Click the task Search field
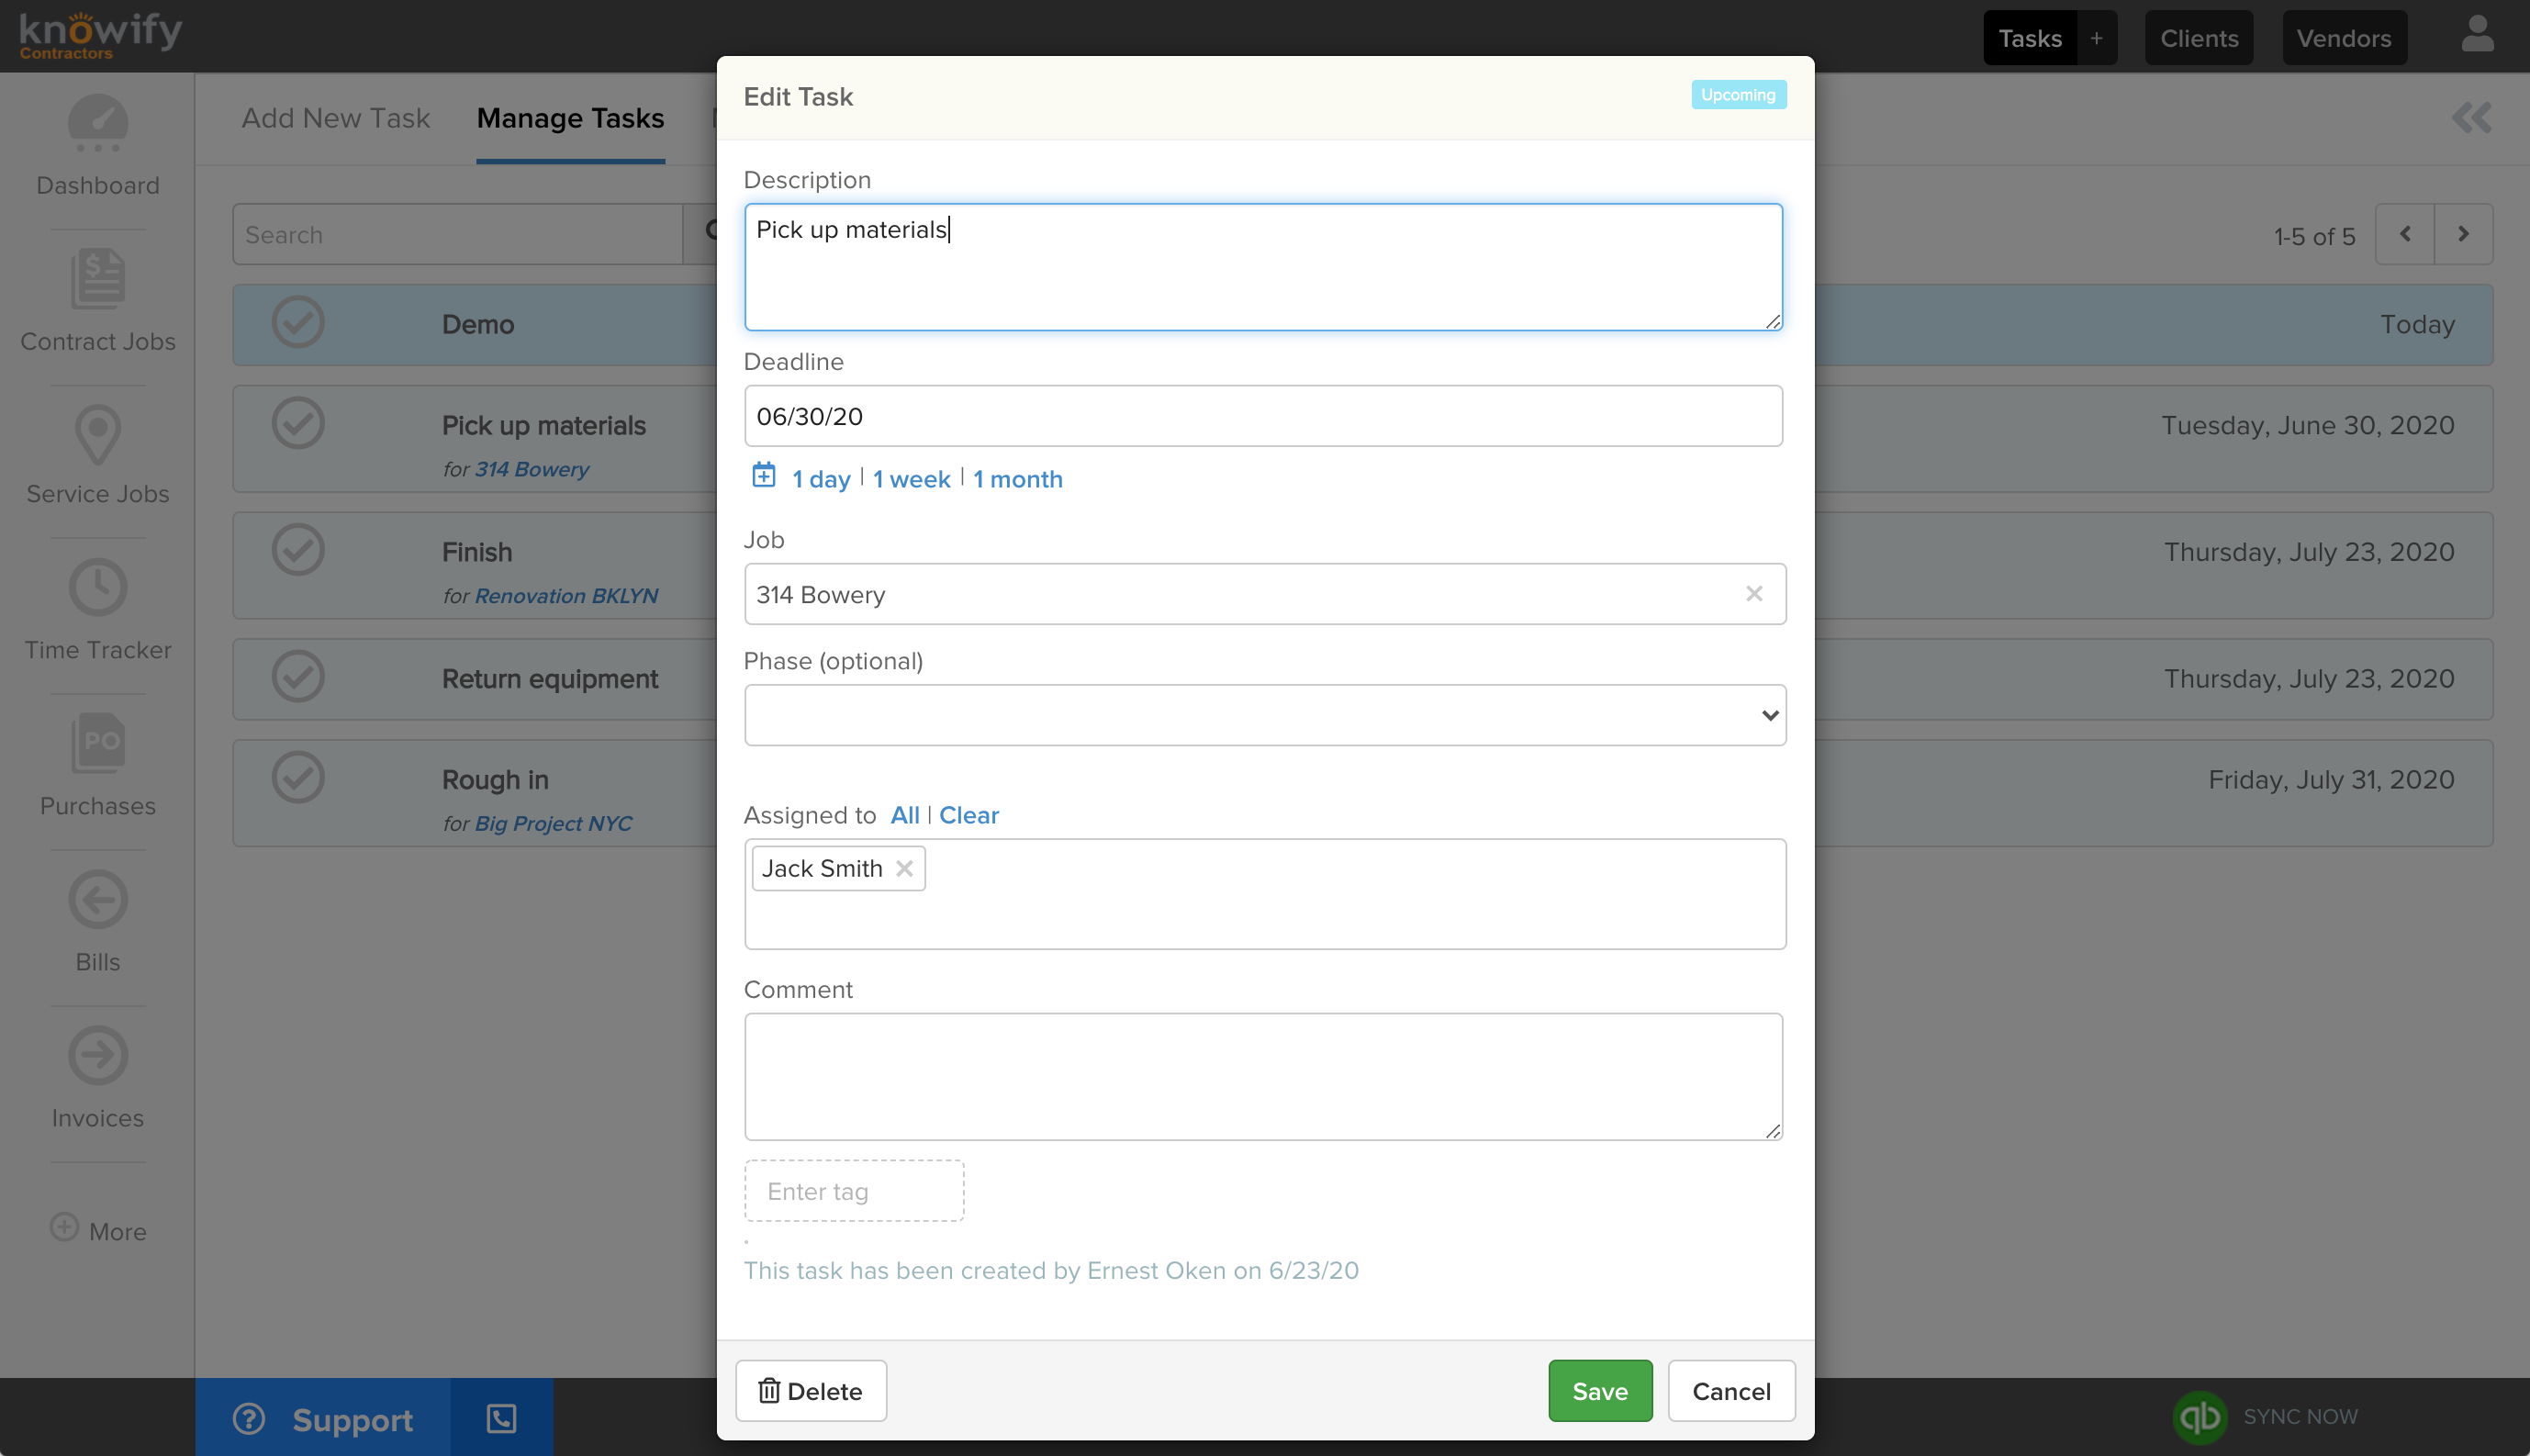The width and height of the screenshot is (2530, 1456). (458, 234)
